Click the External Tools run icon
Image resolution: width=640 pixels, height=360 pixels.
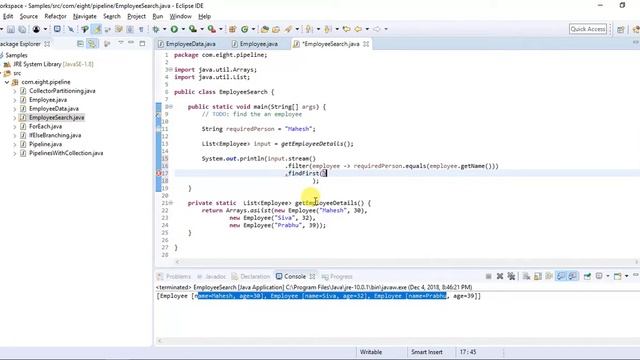pos(211,29)
